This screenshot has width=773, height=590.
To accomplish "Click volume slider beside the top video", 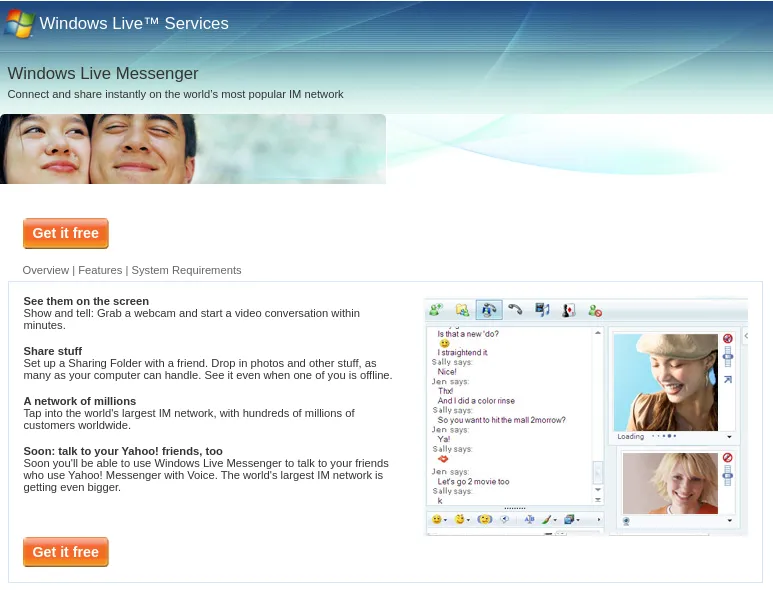I will (x=728, y=357).
